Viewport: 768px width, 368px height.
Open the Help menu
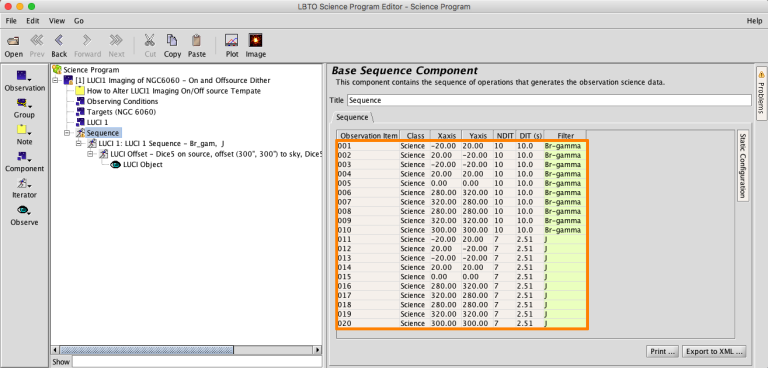(x=754, y=21)
